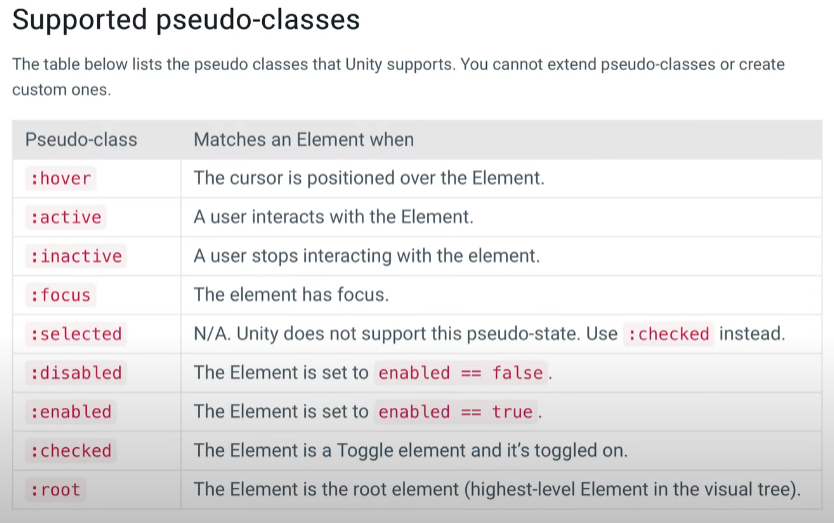Click the :checked code in first column
The image size is (834, 523).
click(70, 451)
